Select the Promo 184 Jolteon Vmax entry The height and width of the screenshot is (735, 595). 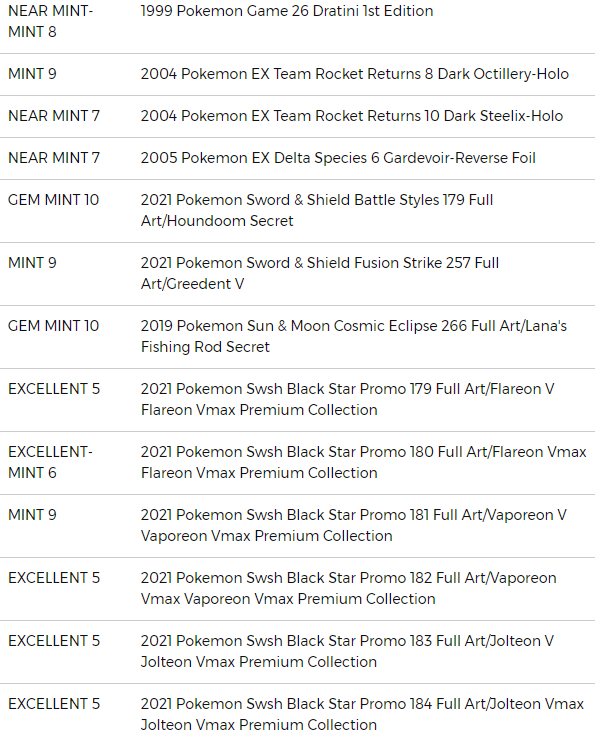point(362,714)
